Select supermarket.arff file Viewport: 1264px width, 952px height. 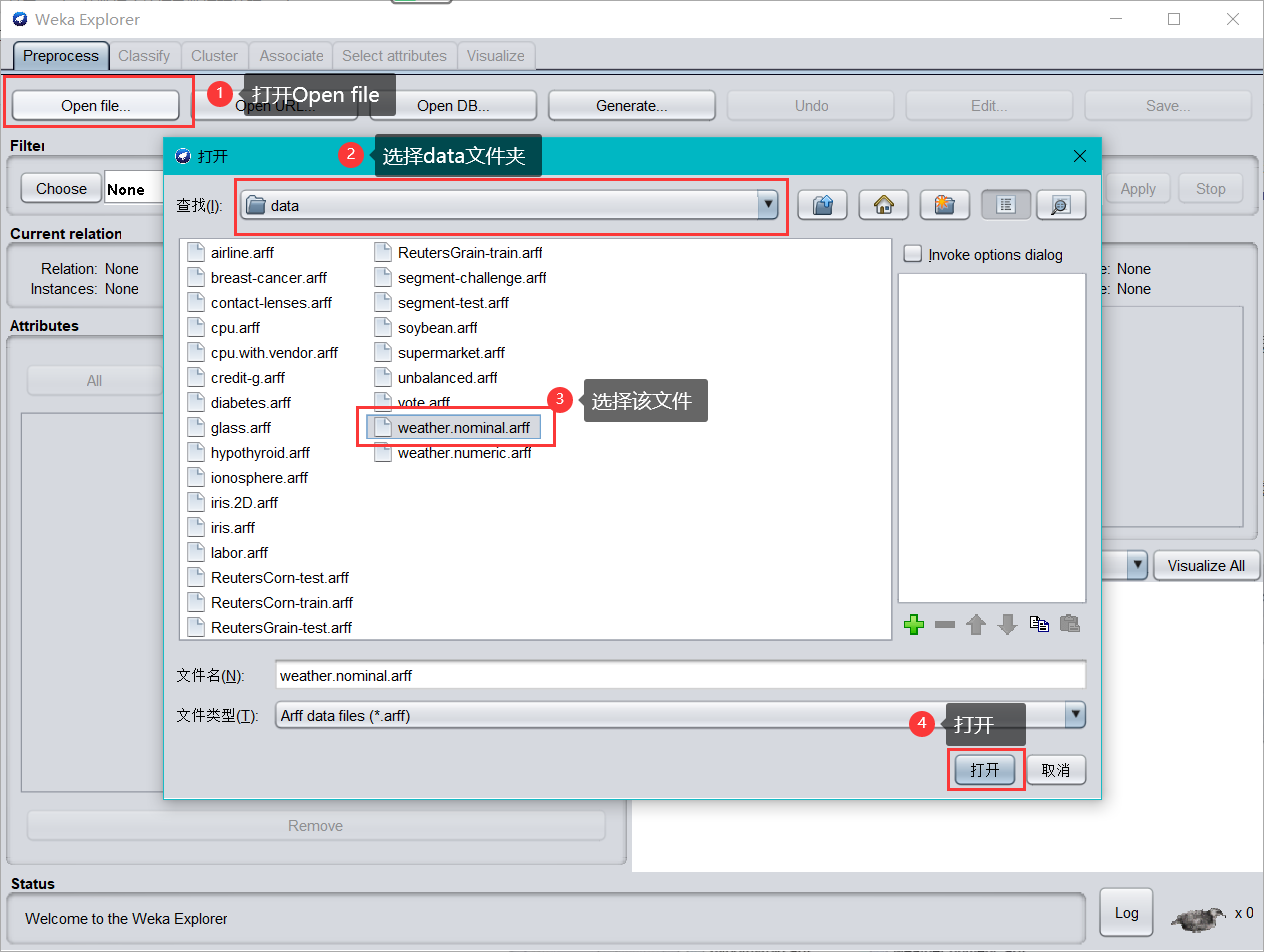pos(440,353)
